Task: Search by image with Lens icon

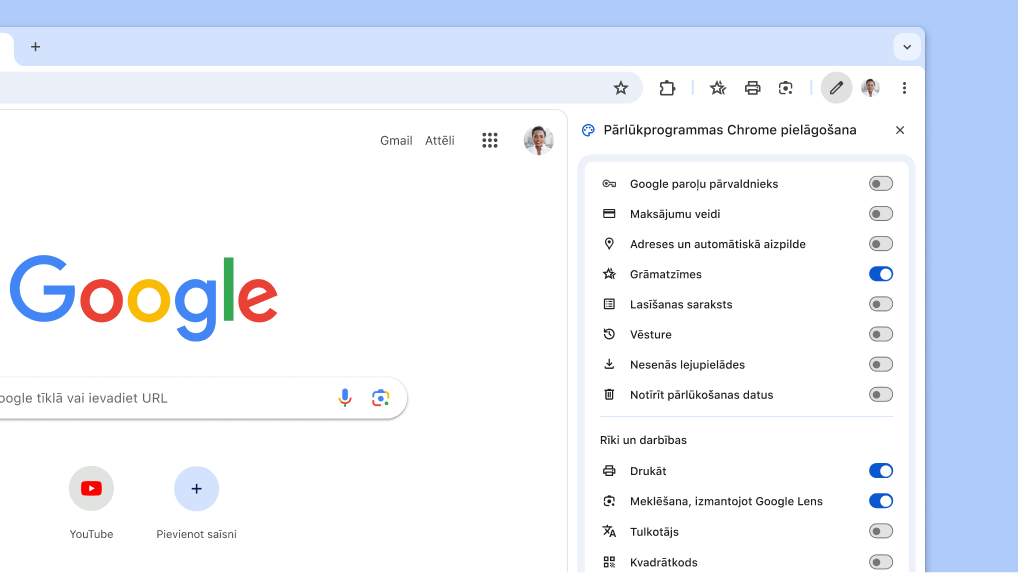Action: [x=380, y=398]
